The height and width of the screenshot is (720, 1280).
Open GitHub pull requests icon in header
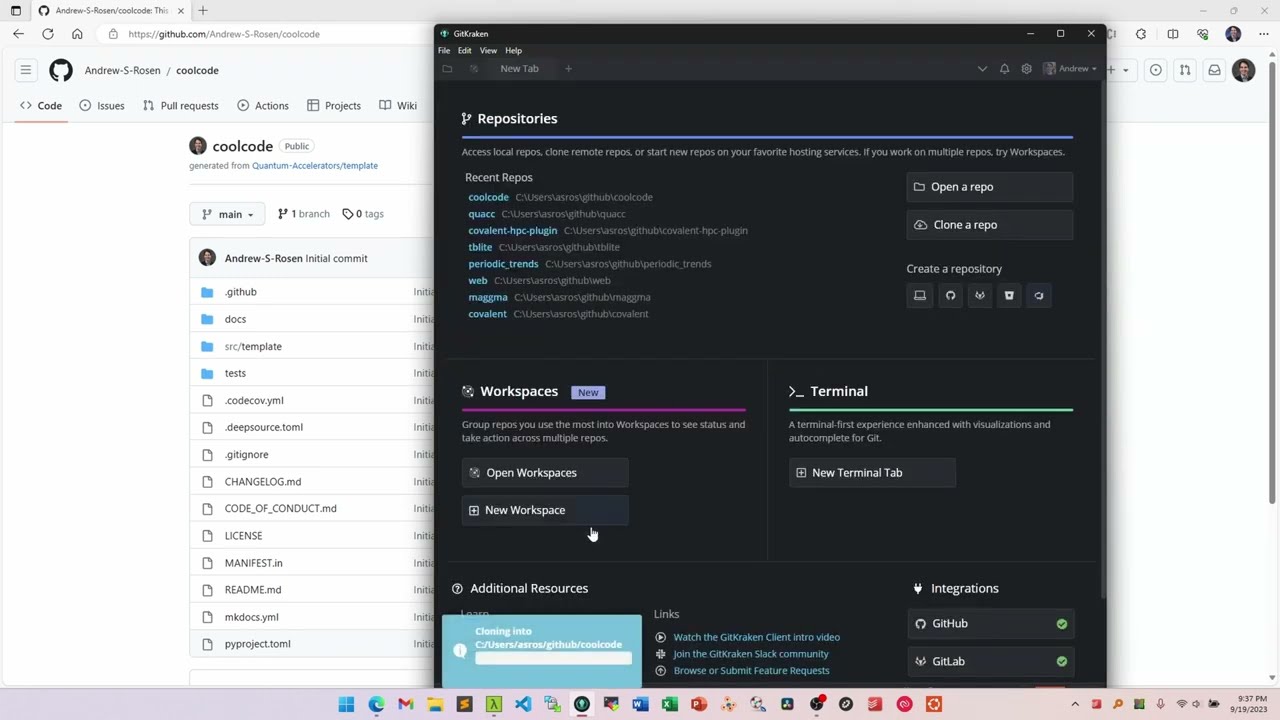[1185, 70]
